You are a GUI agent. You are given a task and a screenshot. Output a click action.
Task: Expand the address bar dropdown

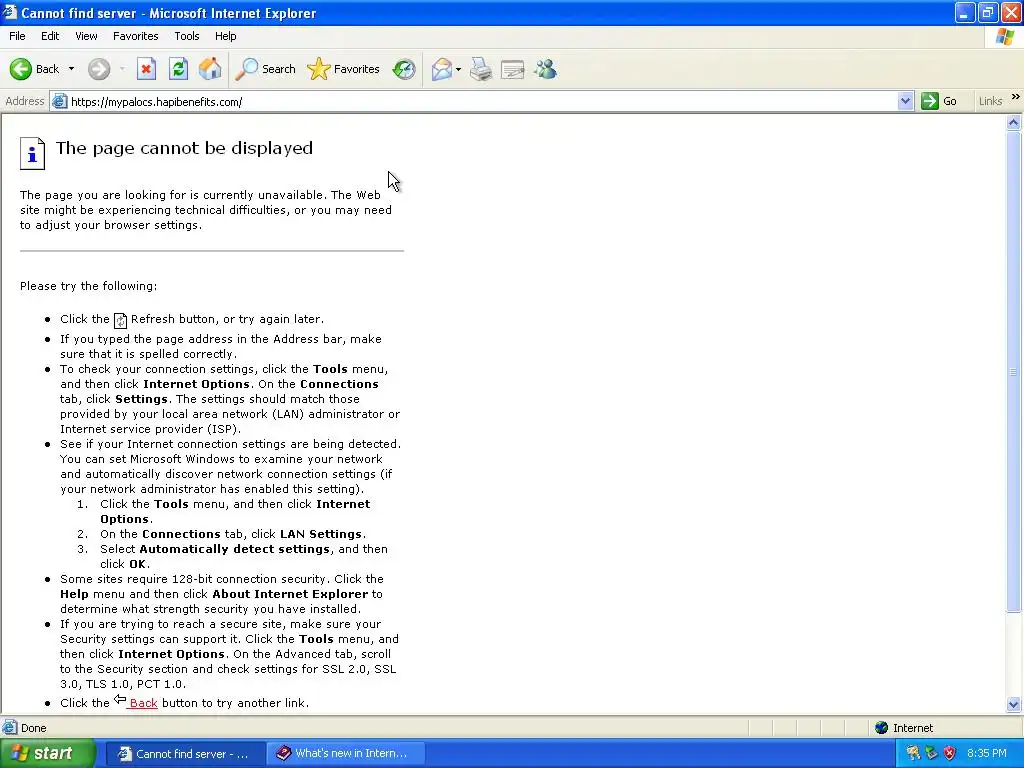pyautogui.click(x=905, y=101)
